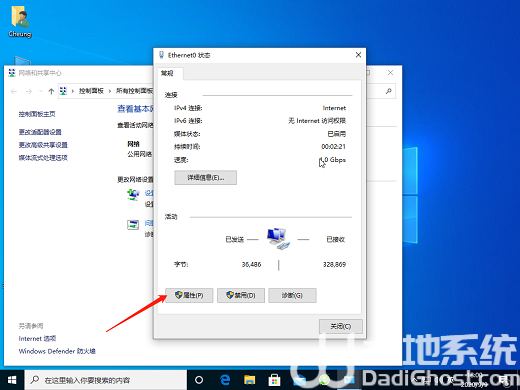Click the 36,486 bytes sent value
The width and height of the screenshot is (520, 390).
pyautogui.click(x=251, y=265)
